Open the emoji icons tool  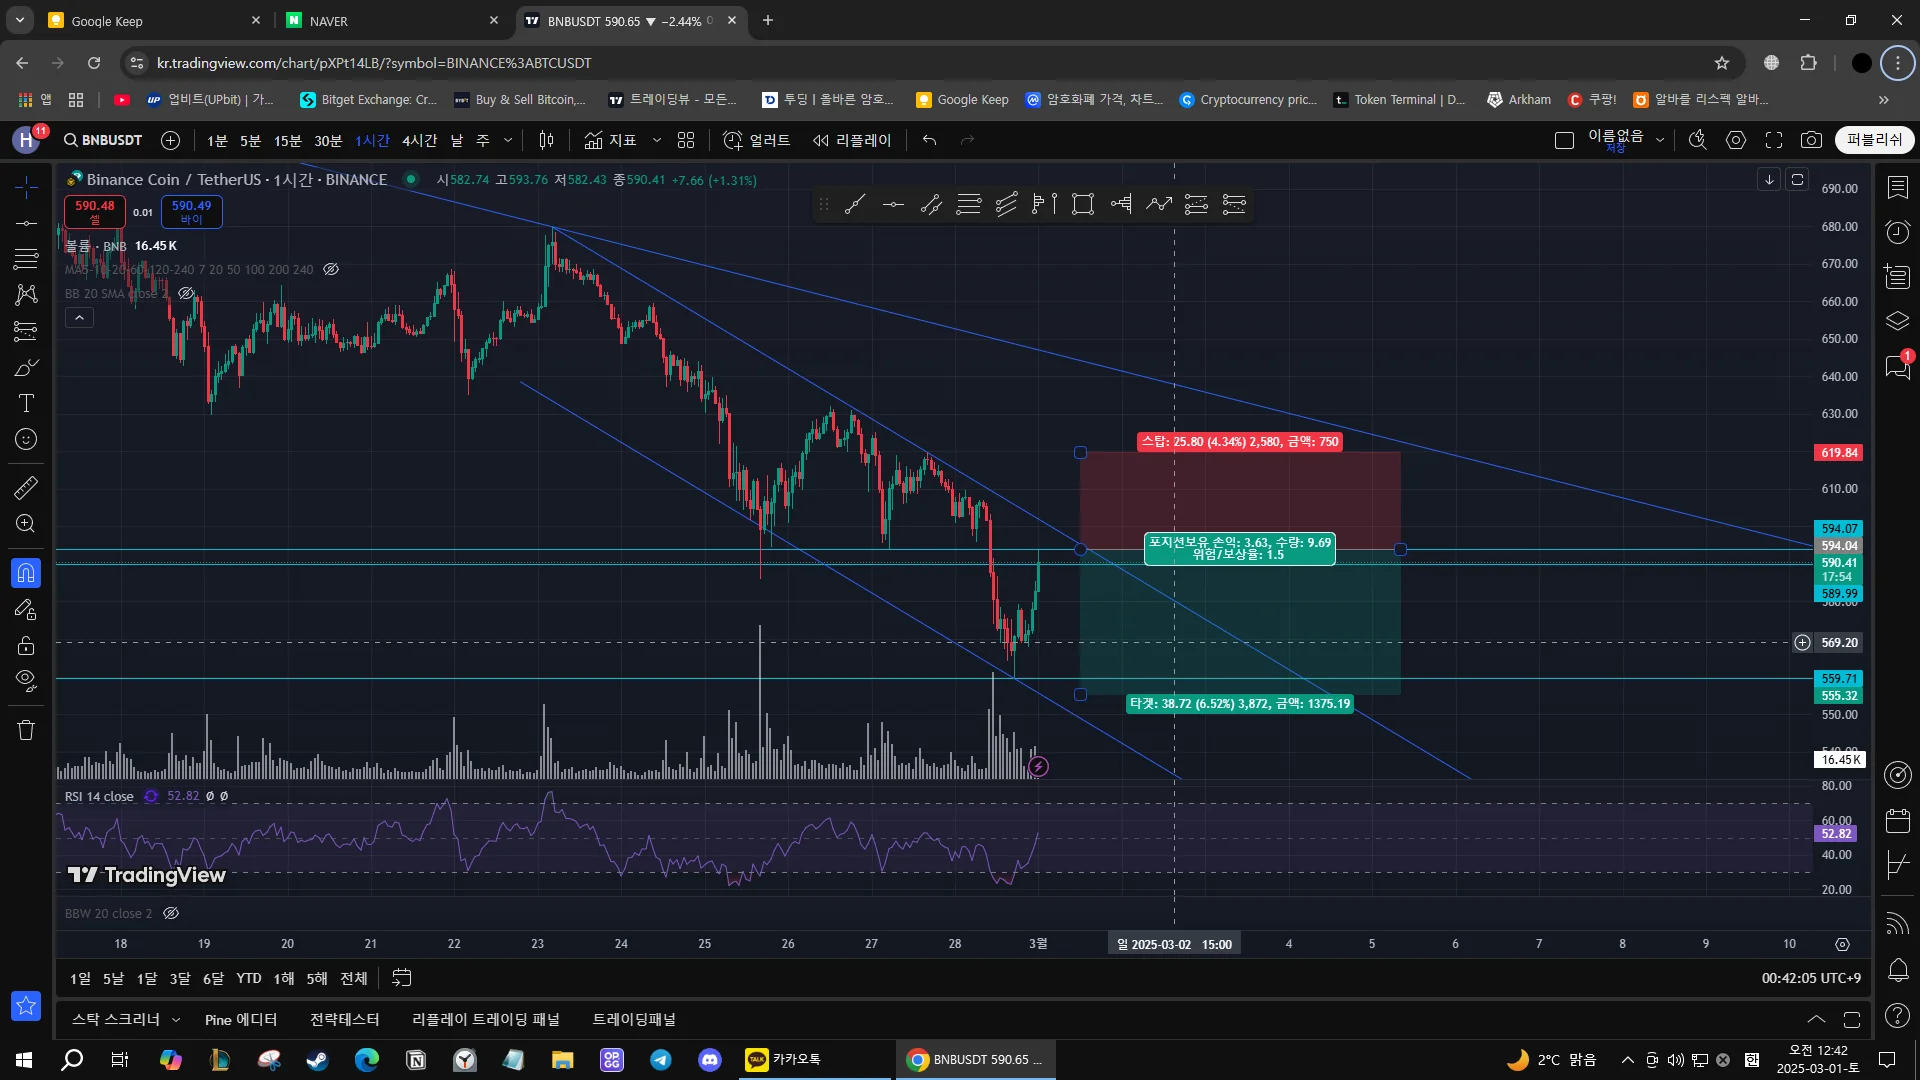click(x=26, y=439)
